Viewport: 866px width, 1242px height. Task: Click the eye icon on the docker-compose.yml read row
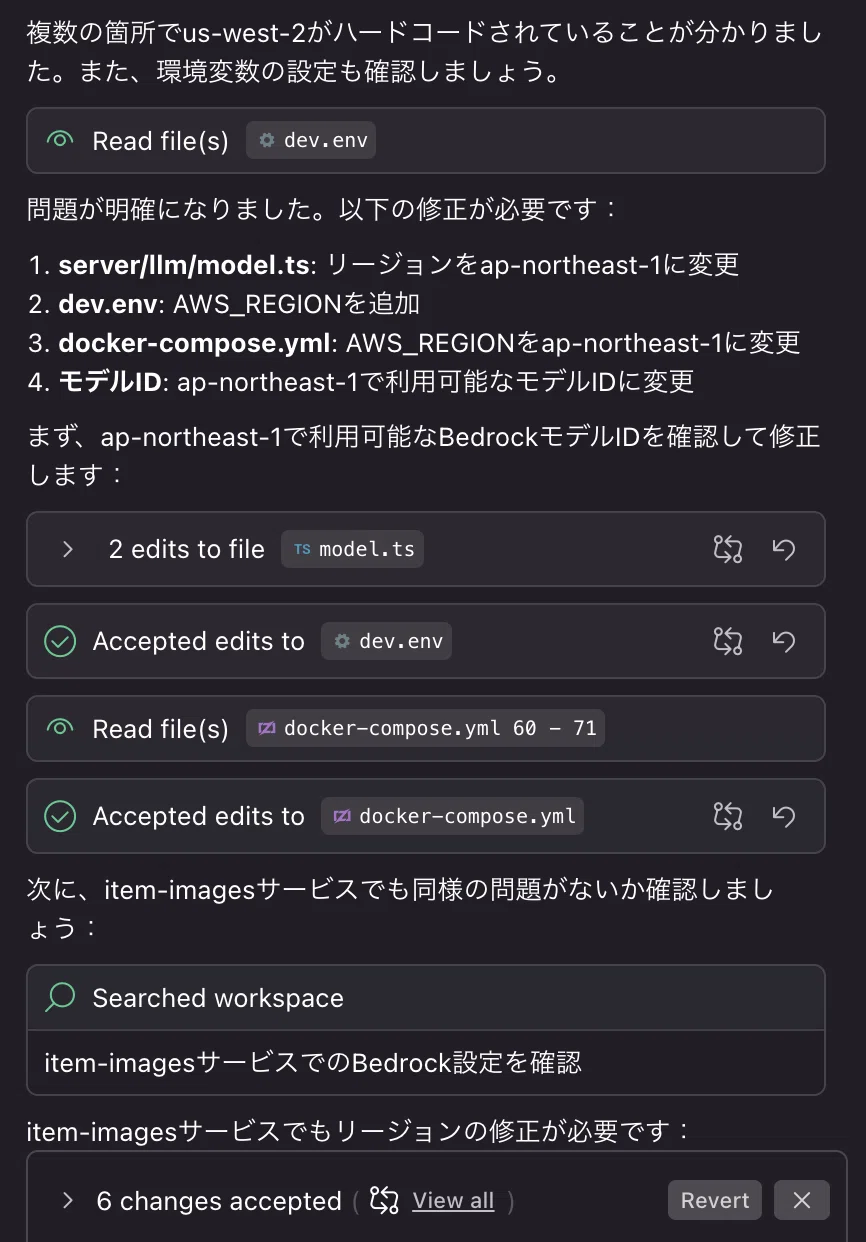pos(60,728)
